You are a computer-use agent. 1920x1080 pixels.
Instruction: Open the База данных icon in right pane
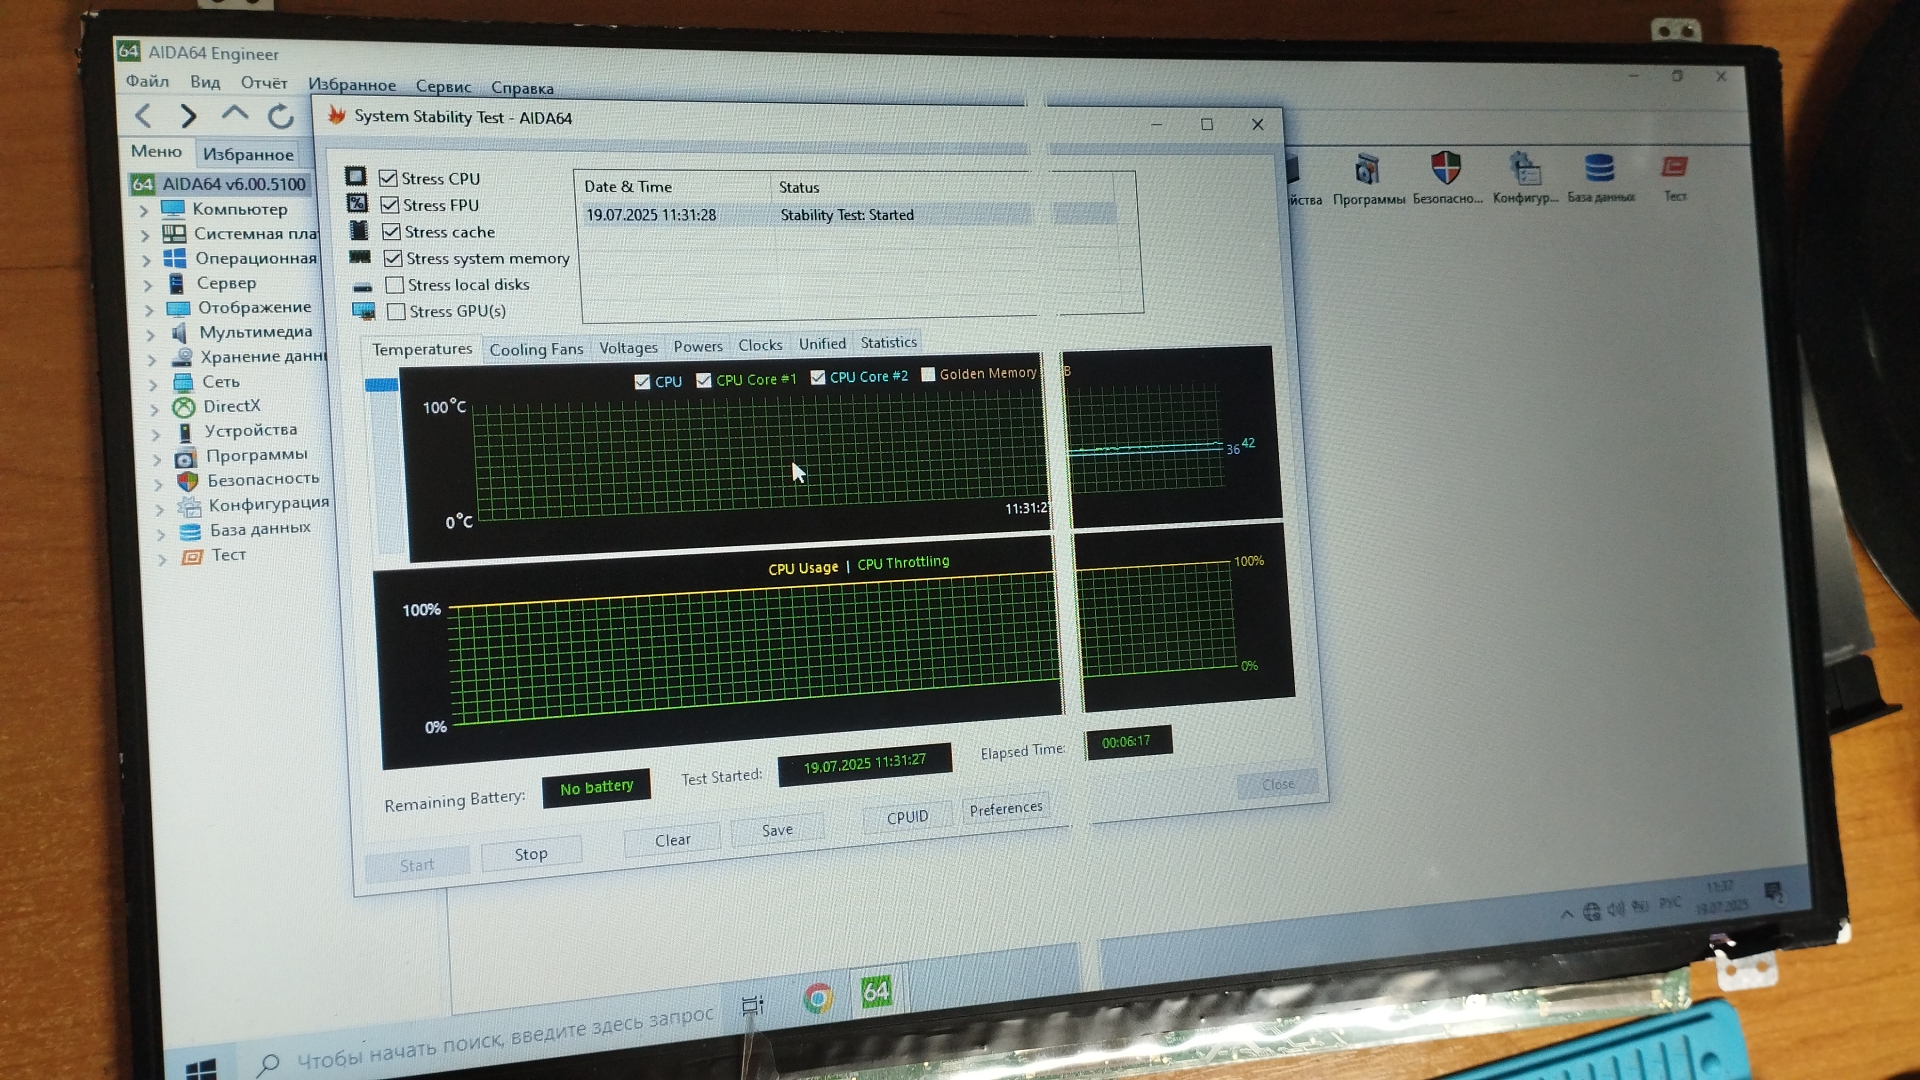(1599, 168)
